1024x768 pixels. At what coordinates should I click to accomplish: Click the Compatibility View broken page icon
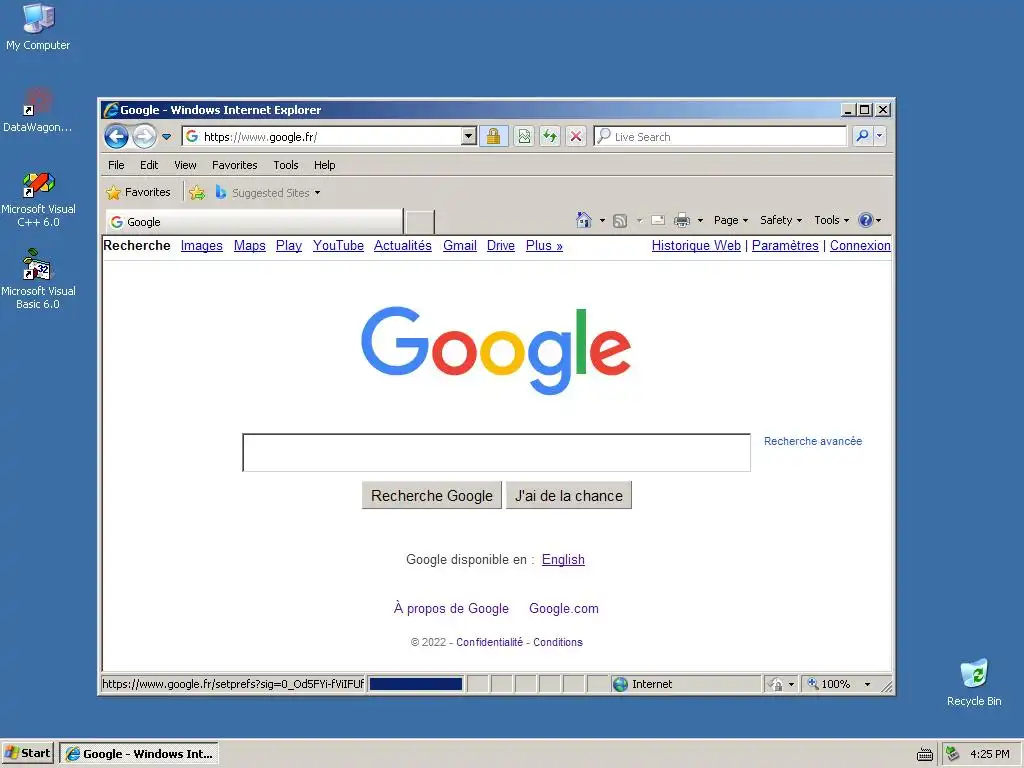[x=524, y=136]
